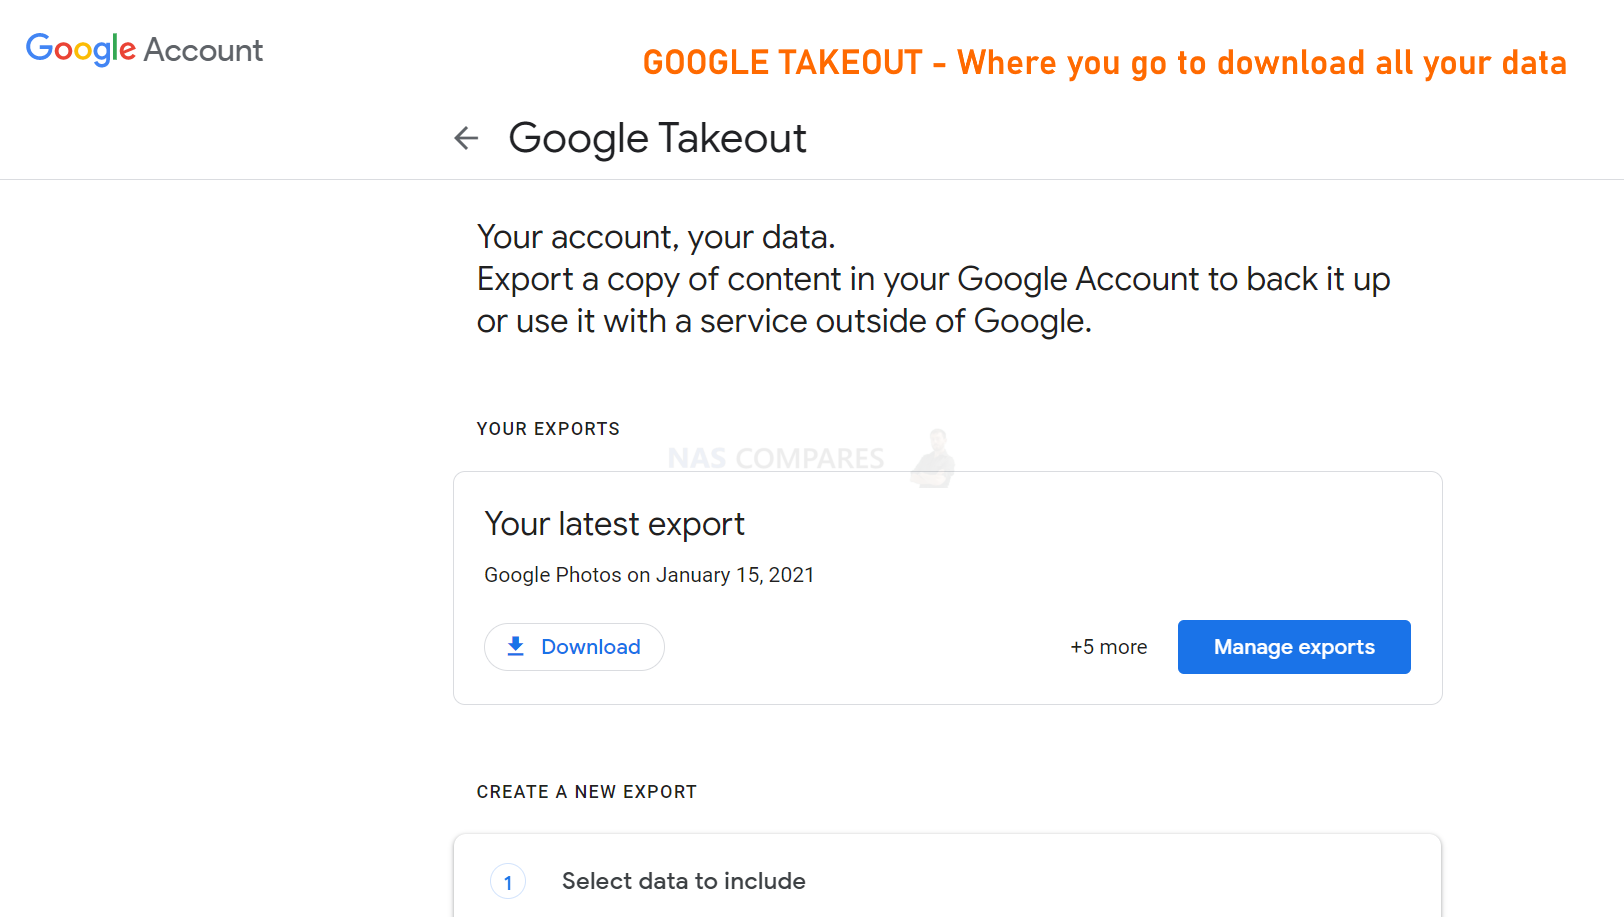1624x917 pixels.
Task: Click the NAS COMPARES watermark text
Action: [775, 458]
